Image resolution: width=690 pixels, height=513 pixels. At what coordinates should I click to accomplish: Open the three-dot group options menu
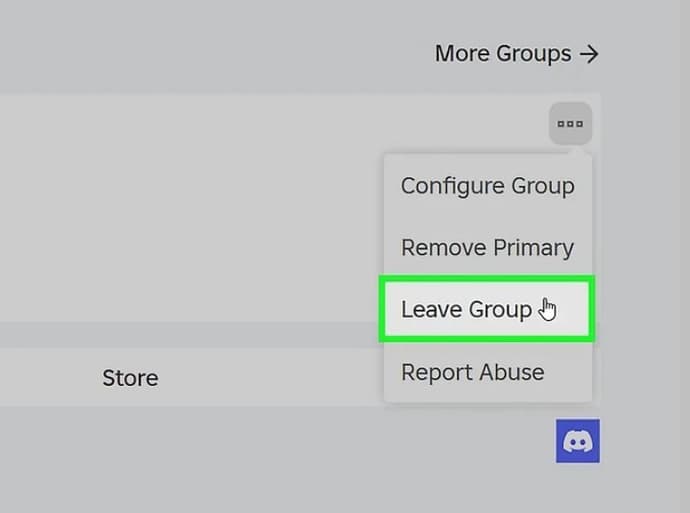click(570, 124)
